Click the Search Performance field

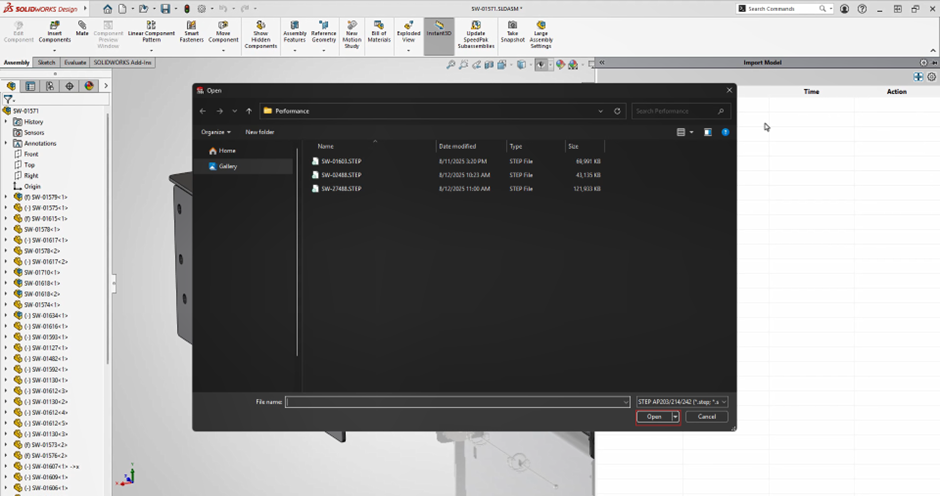(x=680, y=111)
